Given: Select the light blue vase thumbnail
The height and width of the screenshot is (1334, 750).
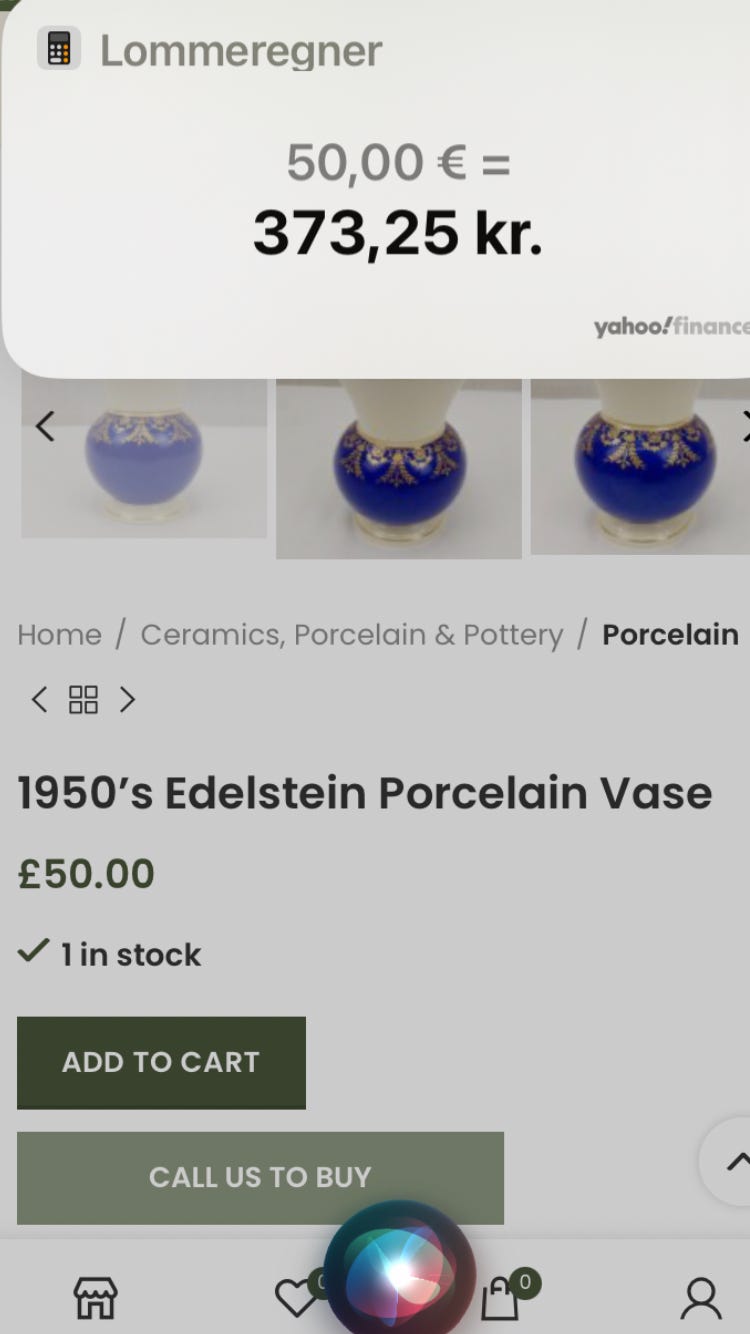Looking at the screenshot, I should (x=144, y=458).
